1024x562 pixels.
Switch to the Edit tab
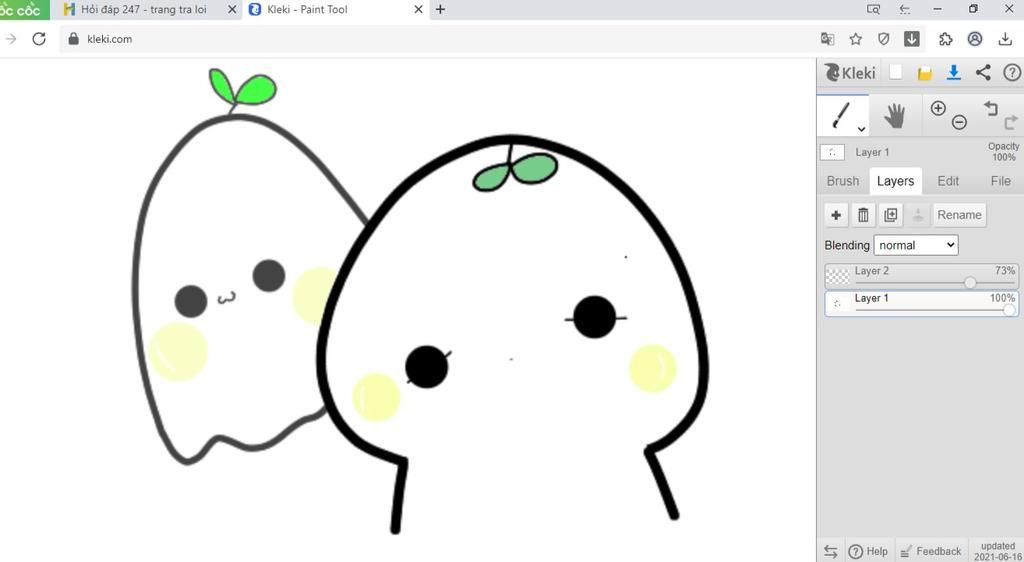948,181
